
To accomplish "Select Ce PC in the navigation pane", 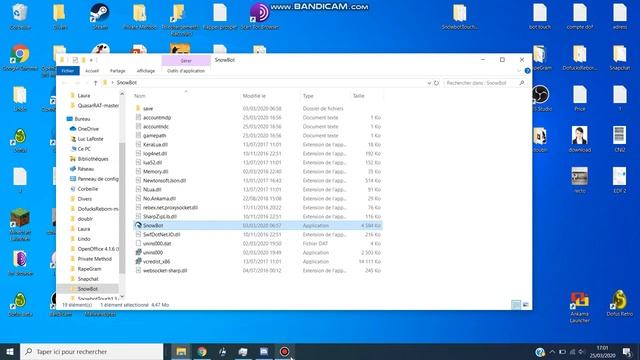I will click(x=84, y=149).
